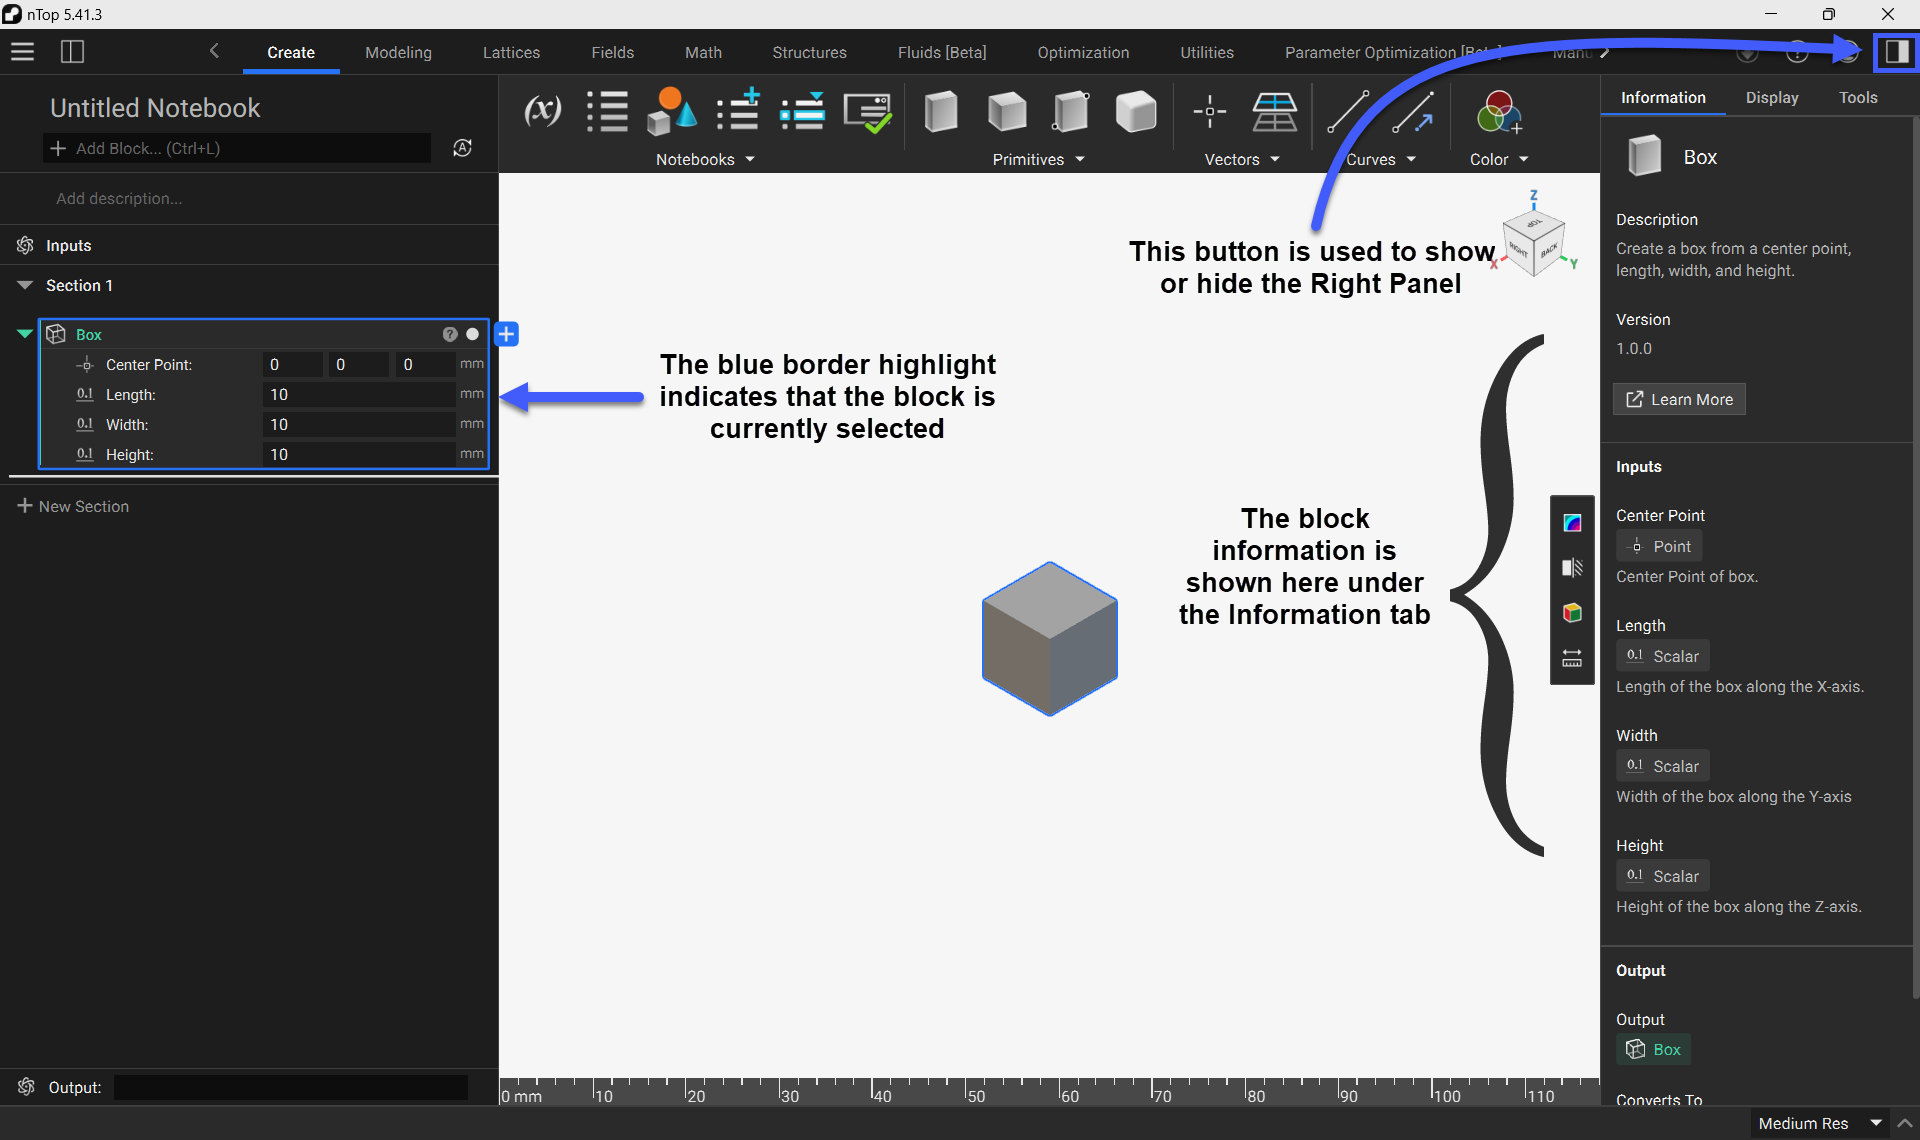This screenshot has height=1140, width=1920.
Task: Click the variable (x) icon
Action: point(543,110)
